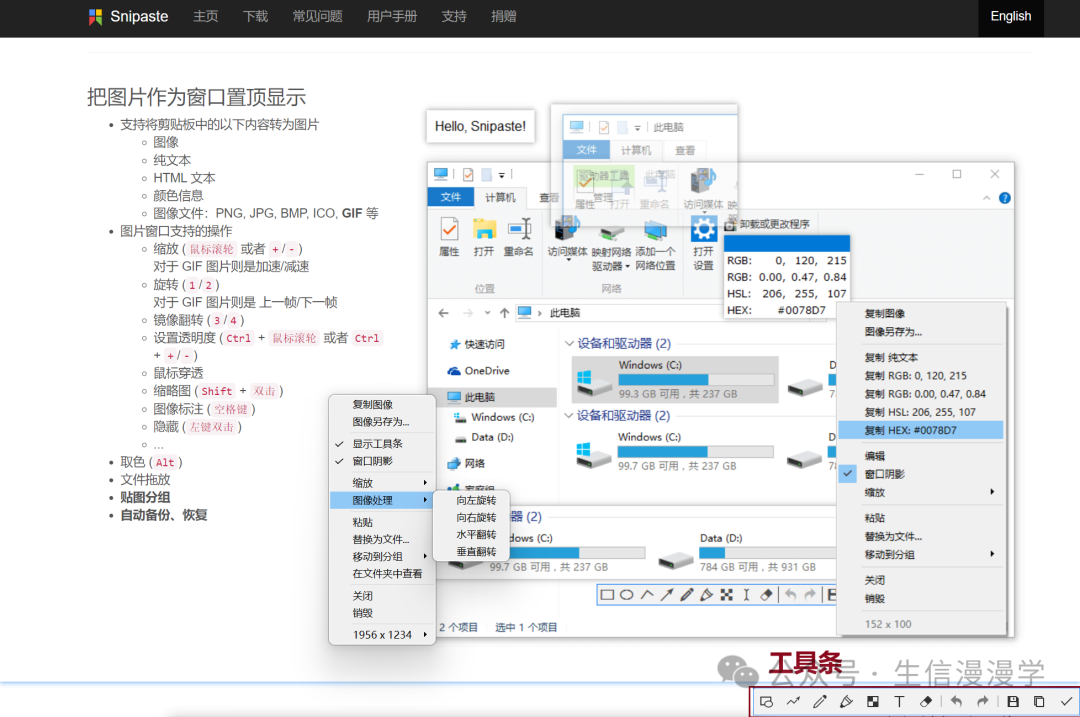Open the 捐赠 link
This screenshot has height=717, width=1080.
point(503,17)
